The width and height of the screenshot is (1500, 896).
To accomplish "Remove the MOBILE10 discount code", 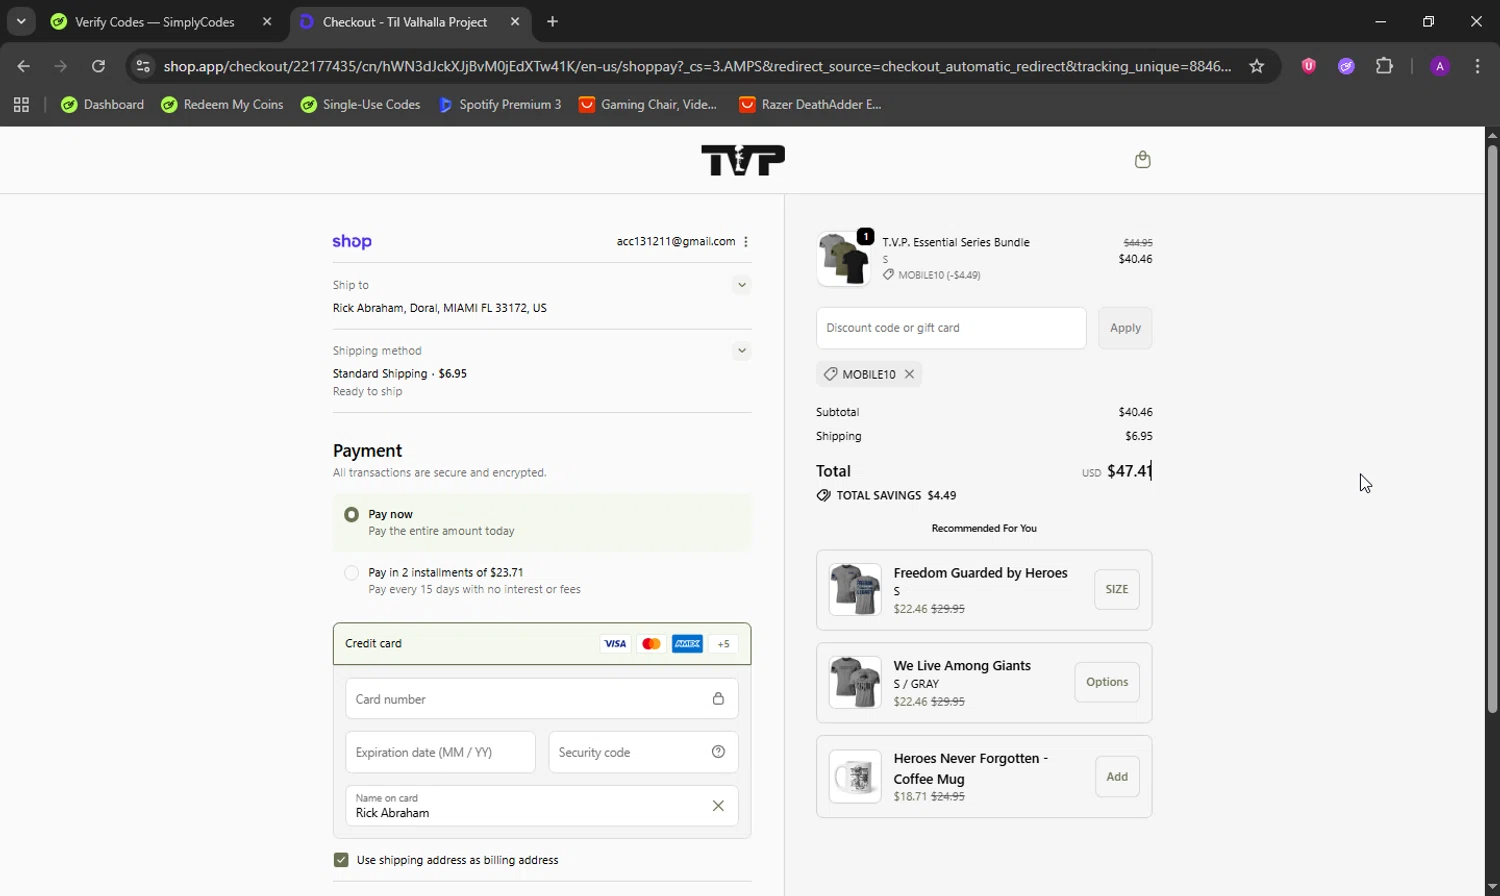I will [x=909, y=374].
